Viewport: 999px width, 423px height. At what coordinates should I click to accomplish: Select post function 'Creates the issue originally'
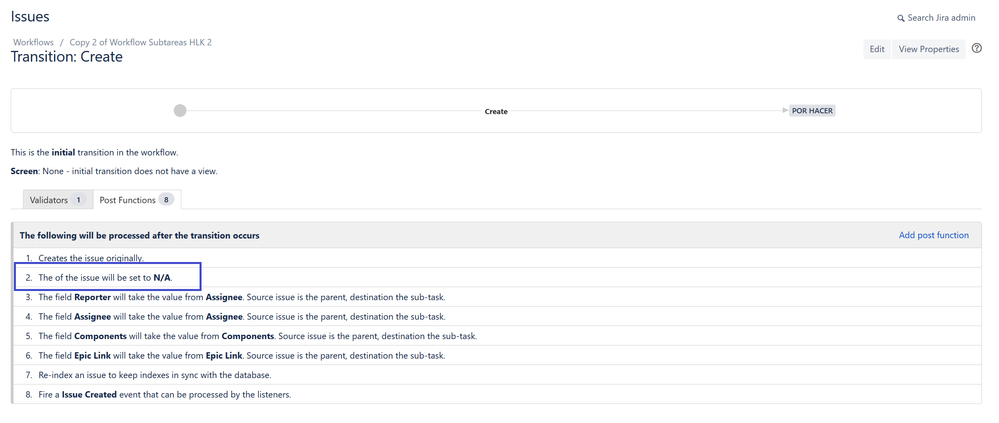(497, 258)
